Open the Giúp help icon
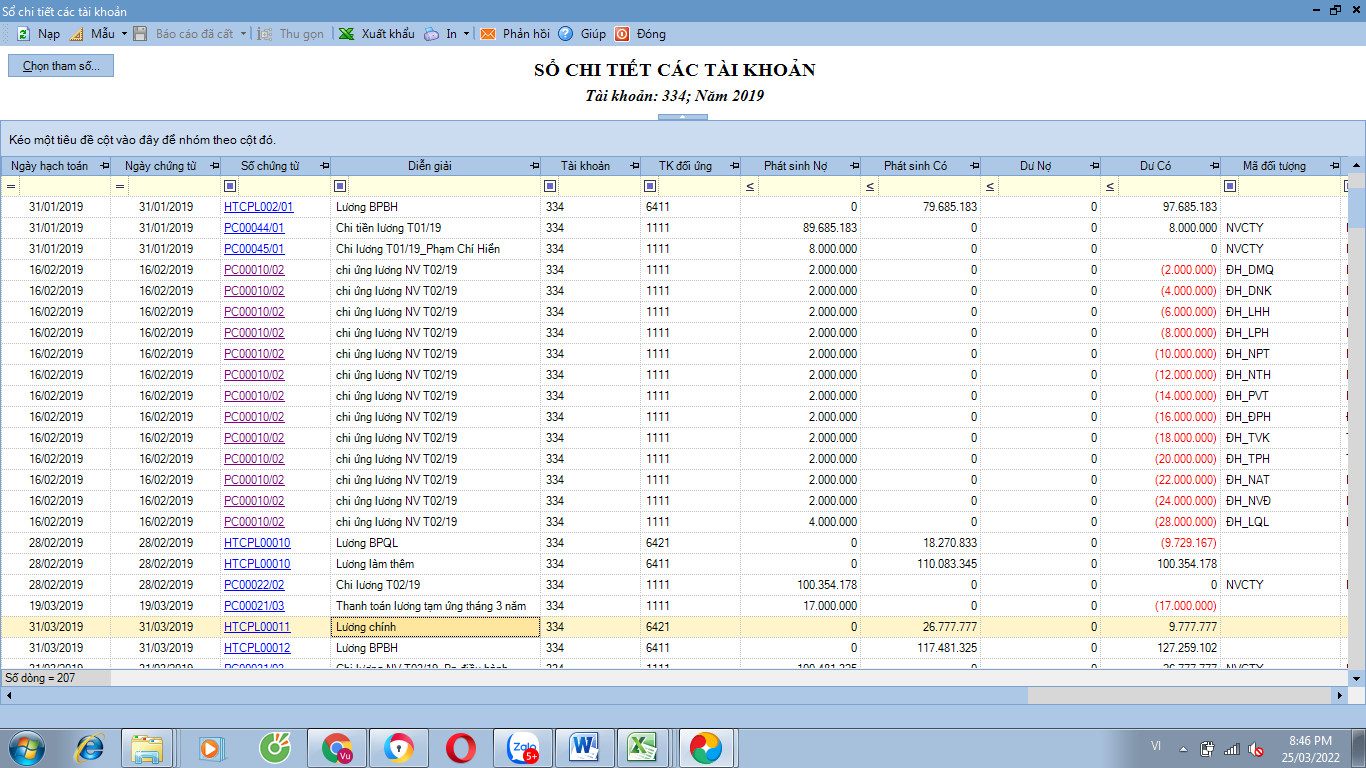1366x768 pixels. 566,33
